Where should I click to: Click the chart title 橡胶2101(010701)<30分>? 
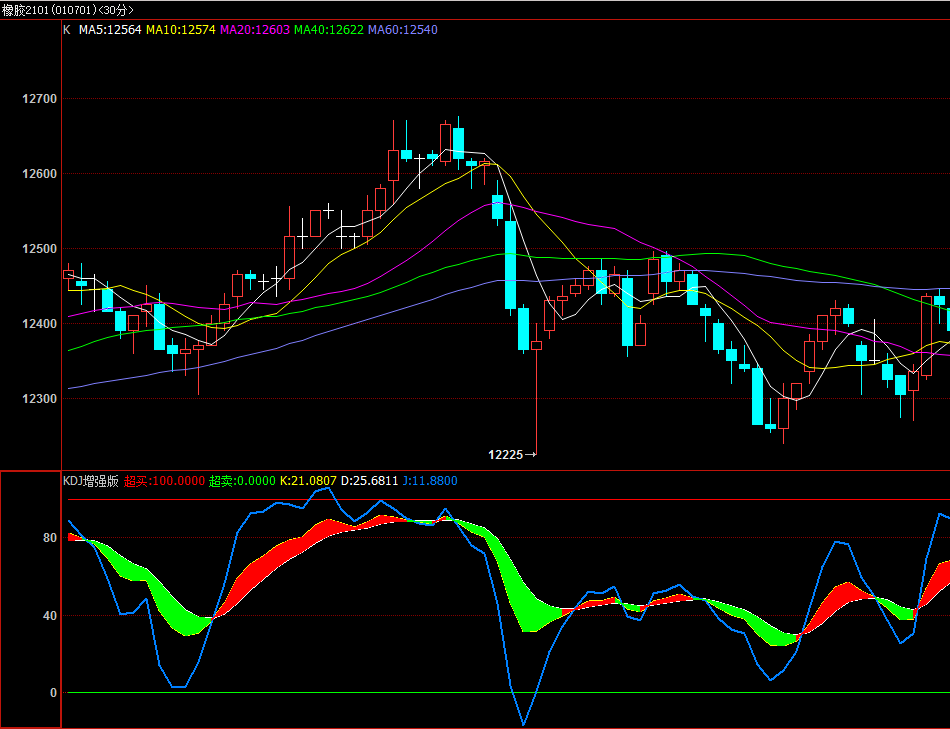(x=67, y=10)
